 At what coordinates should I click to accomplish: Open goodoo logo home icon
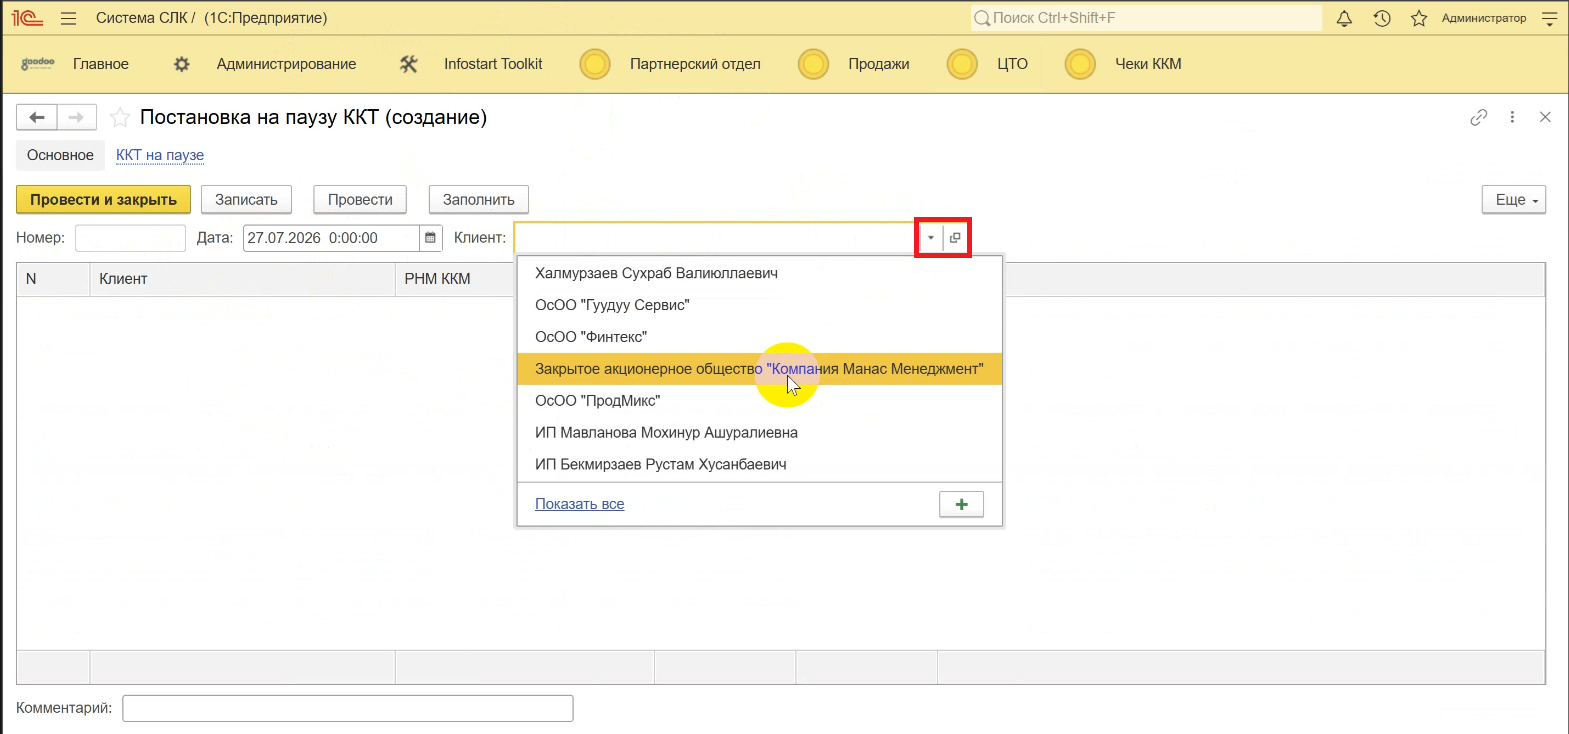tap(38, 63)
